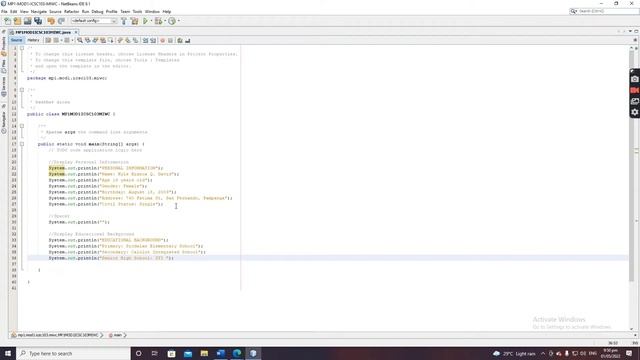640x360 pixels.
Task: Click the Windows taskbar search box
Action: (73, 353)
